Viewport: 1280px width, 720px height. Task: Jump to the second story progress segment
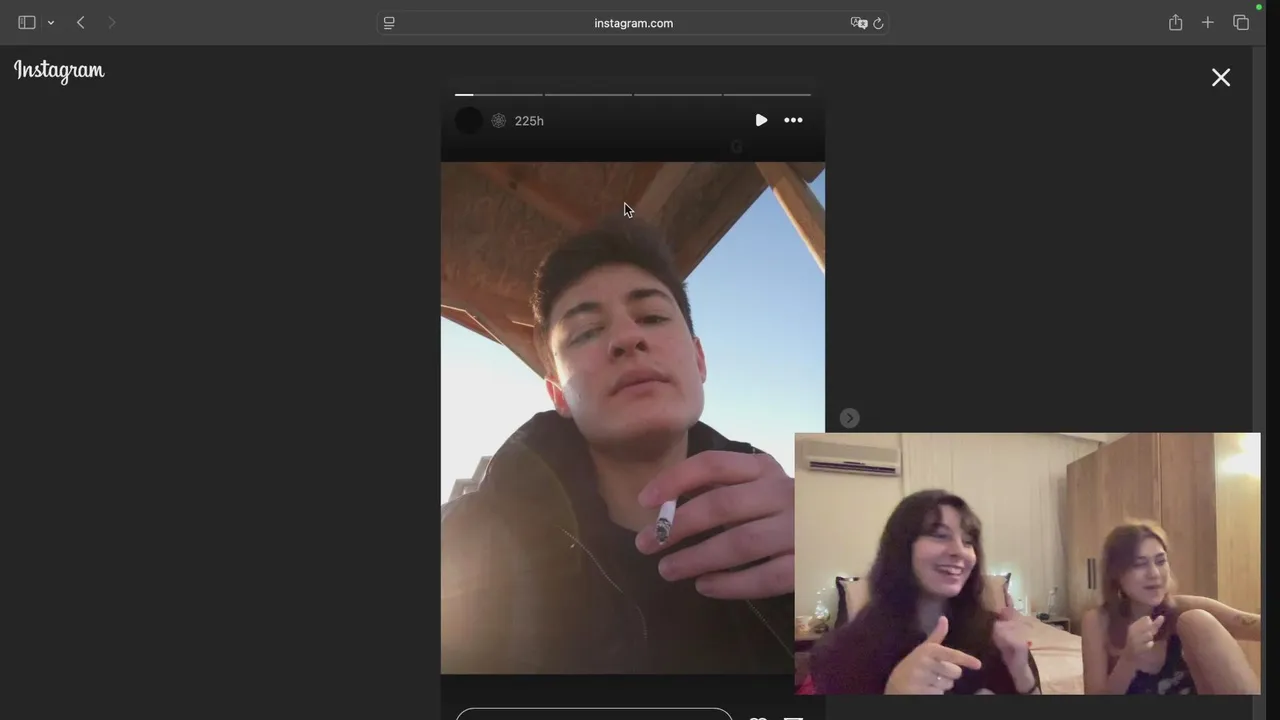click(588, 95)
